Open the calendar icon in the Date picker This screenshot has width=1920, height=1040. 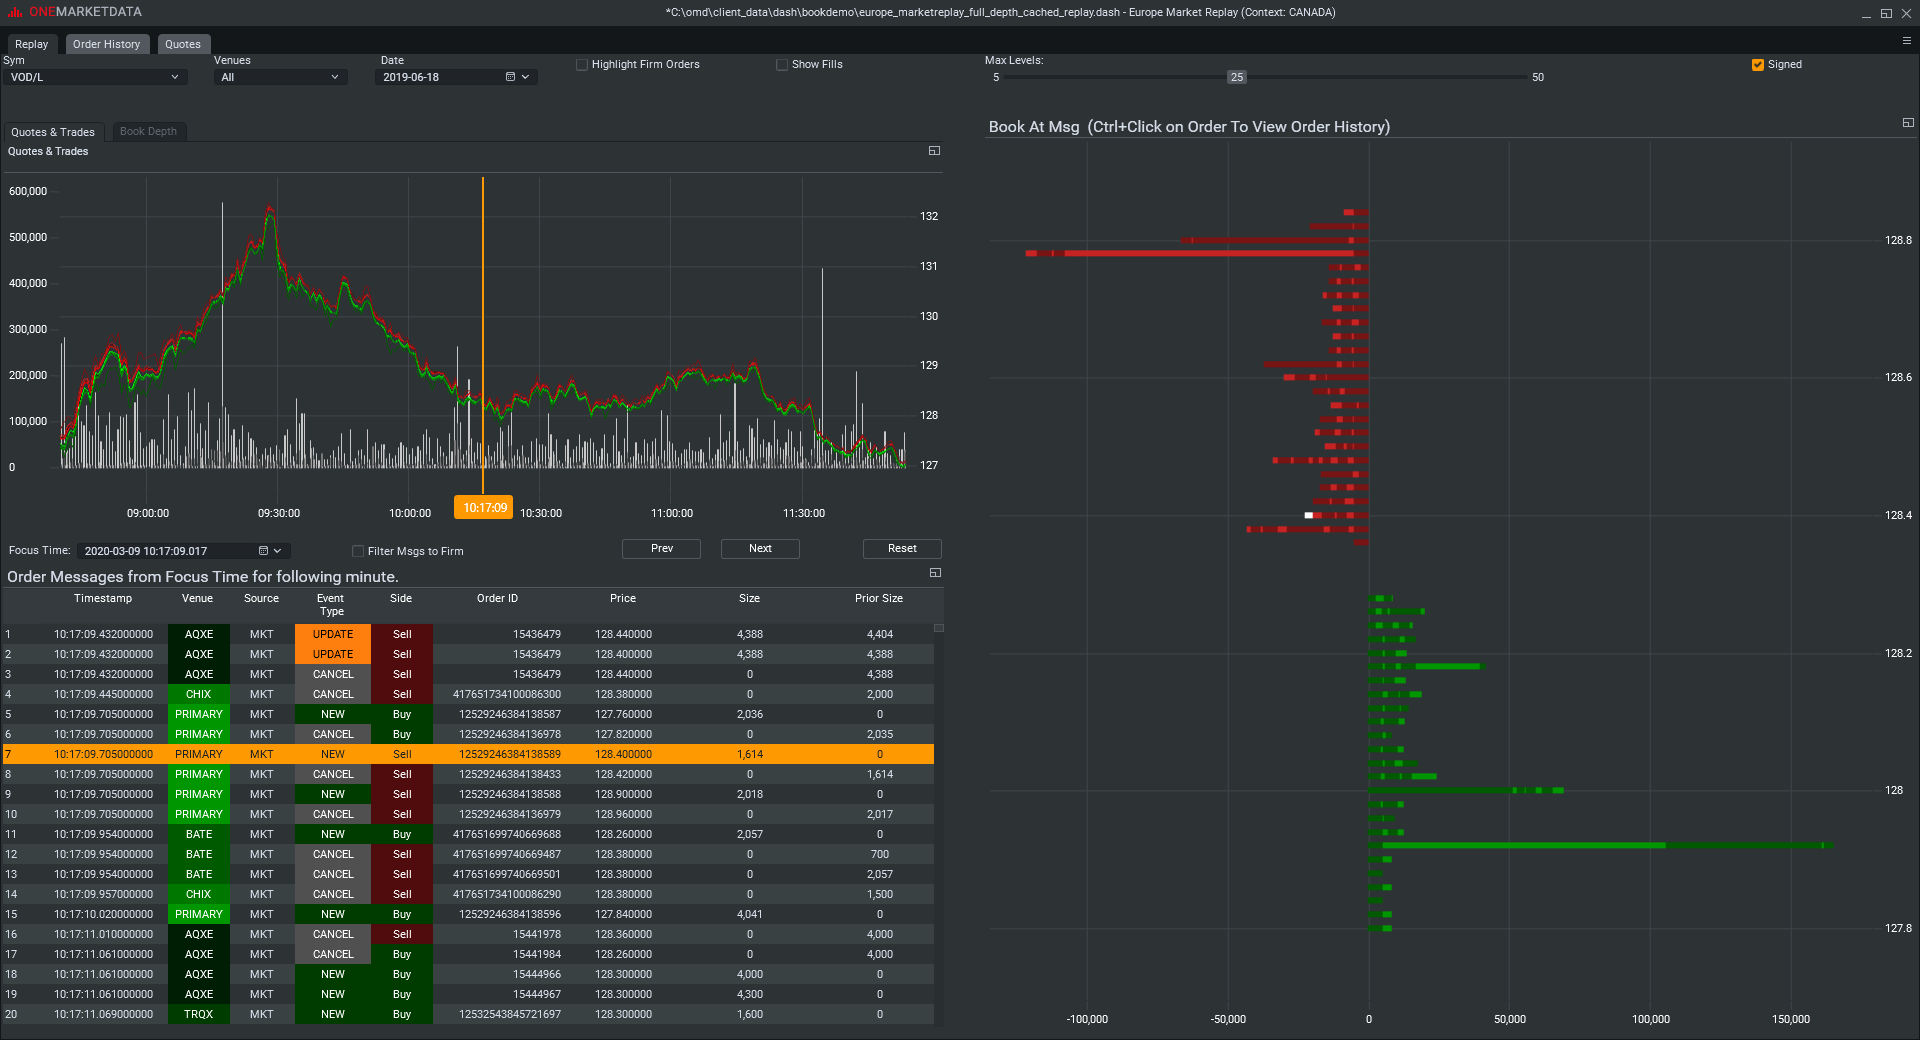pyautogui.click(x=509, y=77)
